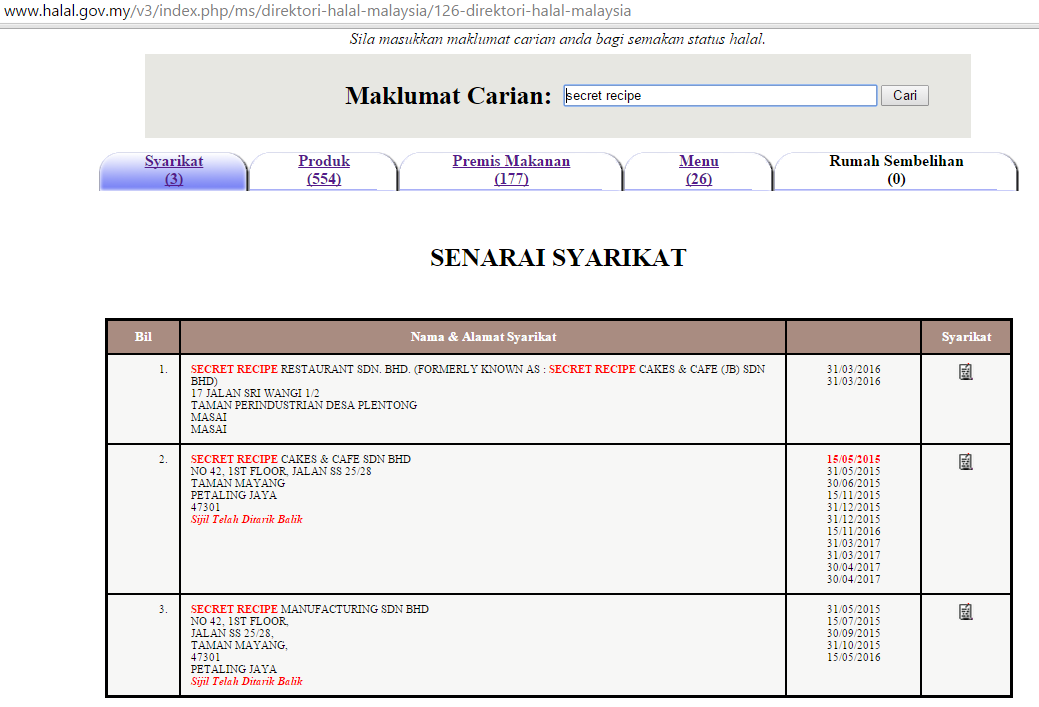Open company details icon for Secret Recipe Manufacturing
Screen dimensions: 1039x707
[x=965, y=612]
